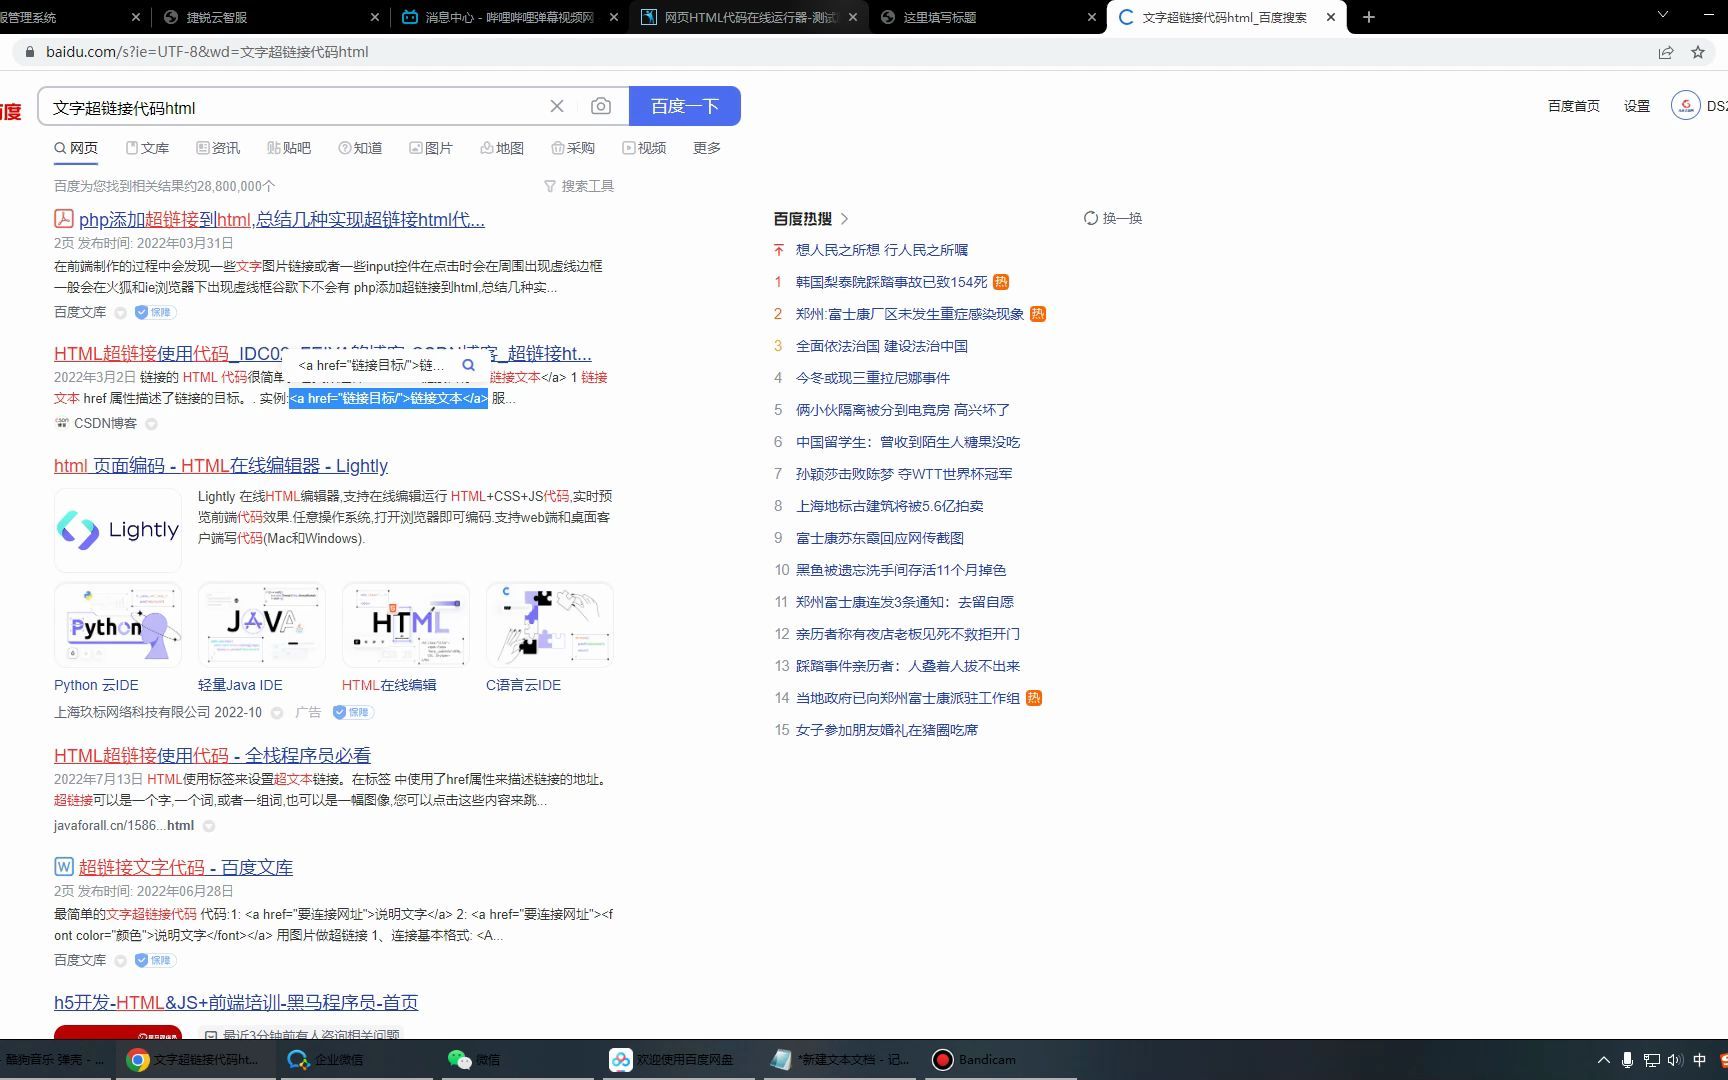Switch to the 图片 tab
This screenshot has width=1728, height=1080.
(x=431, y=148)
